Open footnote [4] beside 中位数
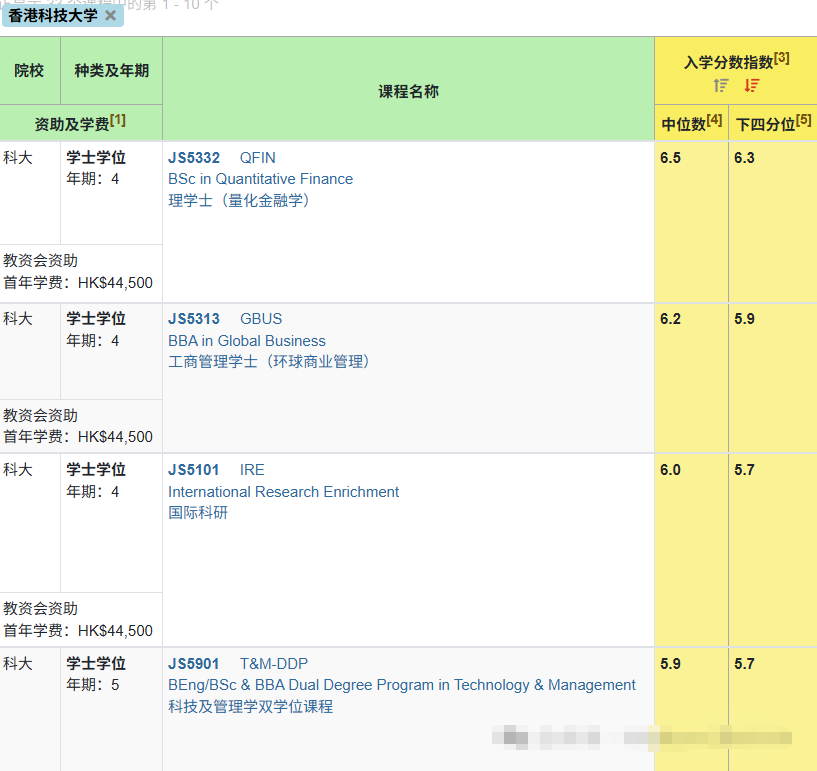 point(714,120)
